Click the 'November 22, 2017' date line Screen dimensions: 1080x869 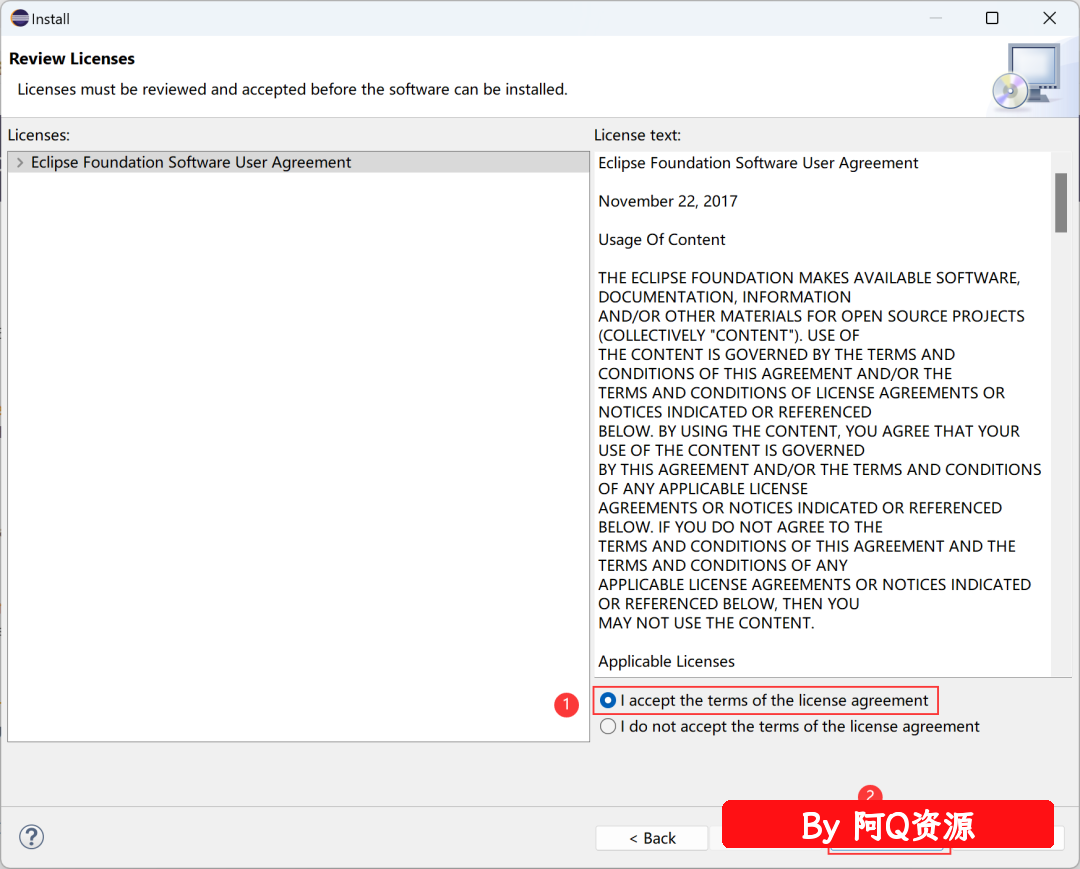click(667, 201)
